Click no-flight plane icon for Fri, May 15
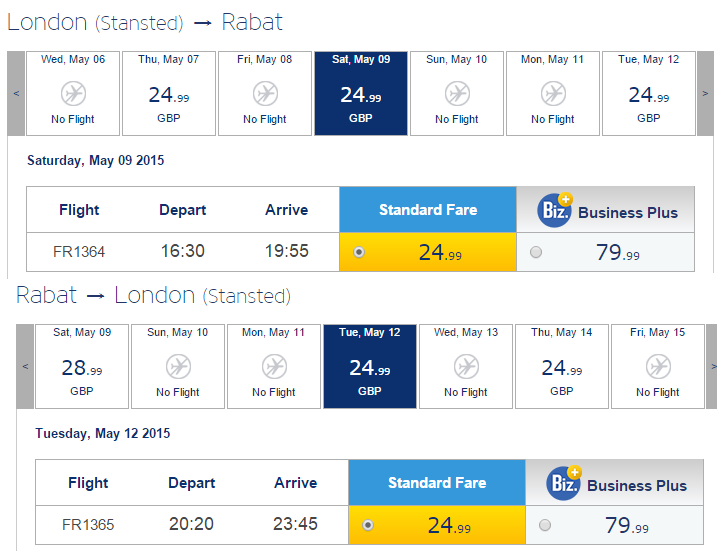 click(658, 367)
